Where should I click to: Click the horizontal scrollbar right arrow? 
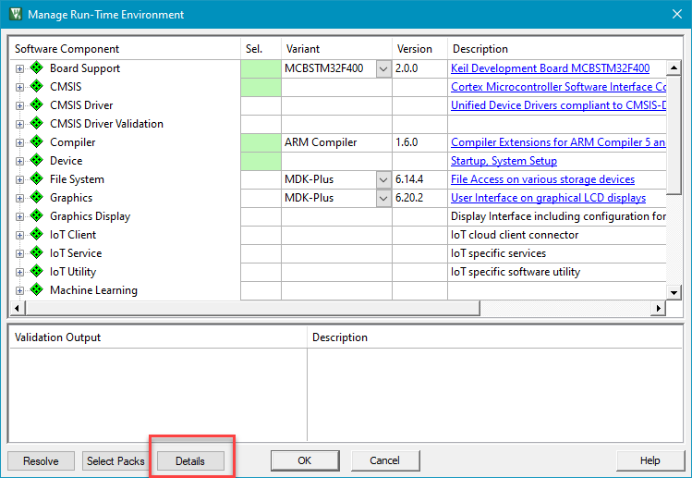[x=659, y=309]
